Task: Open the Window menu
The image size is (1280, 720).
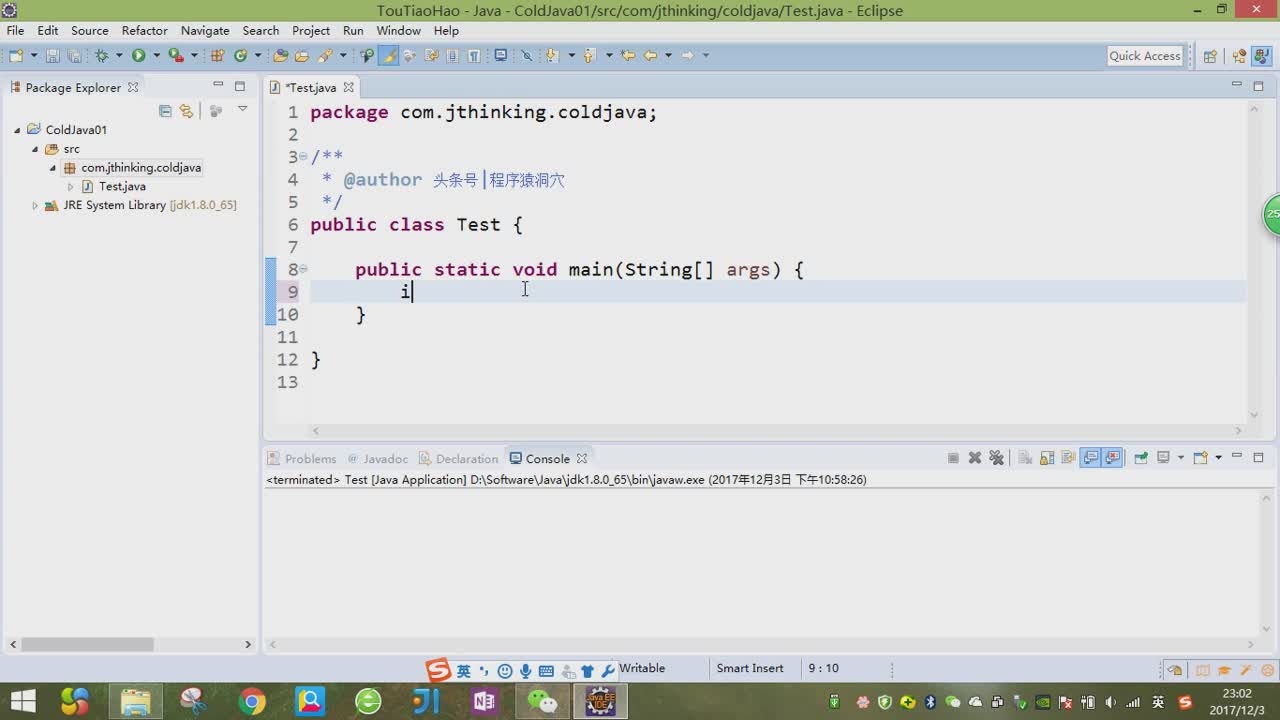Action: [398, 31]
